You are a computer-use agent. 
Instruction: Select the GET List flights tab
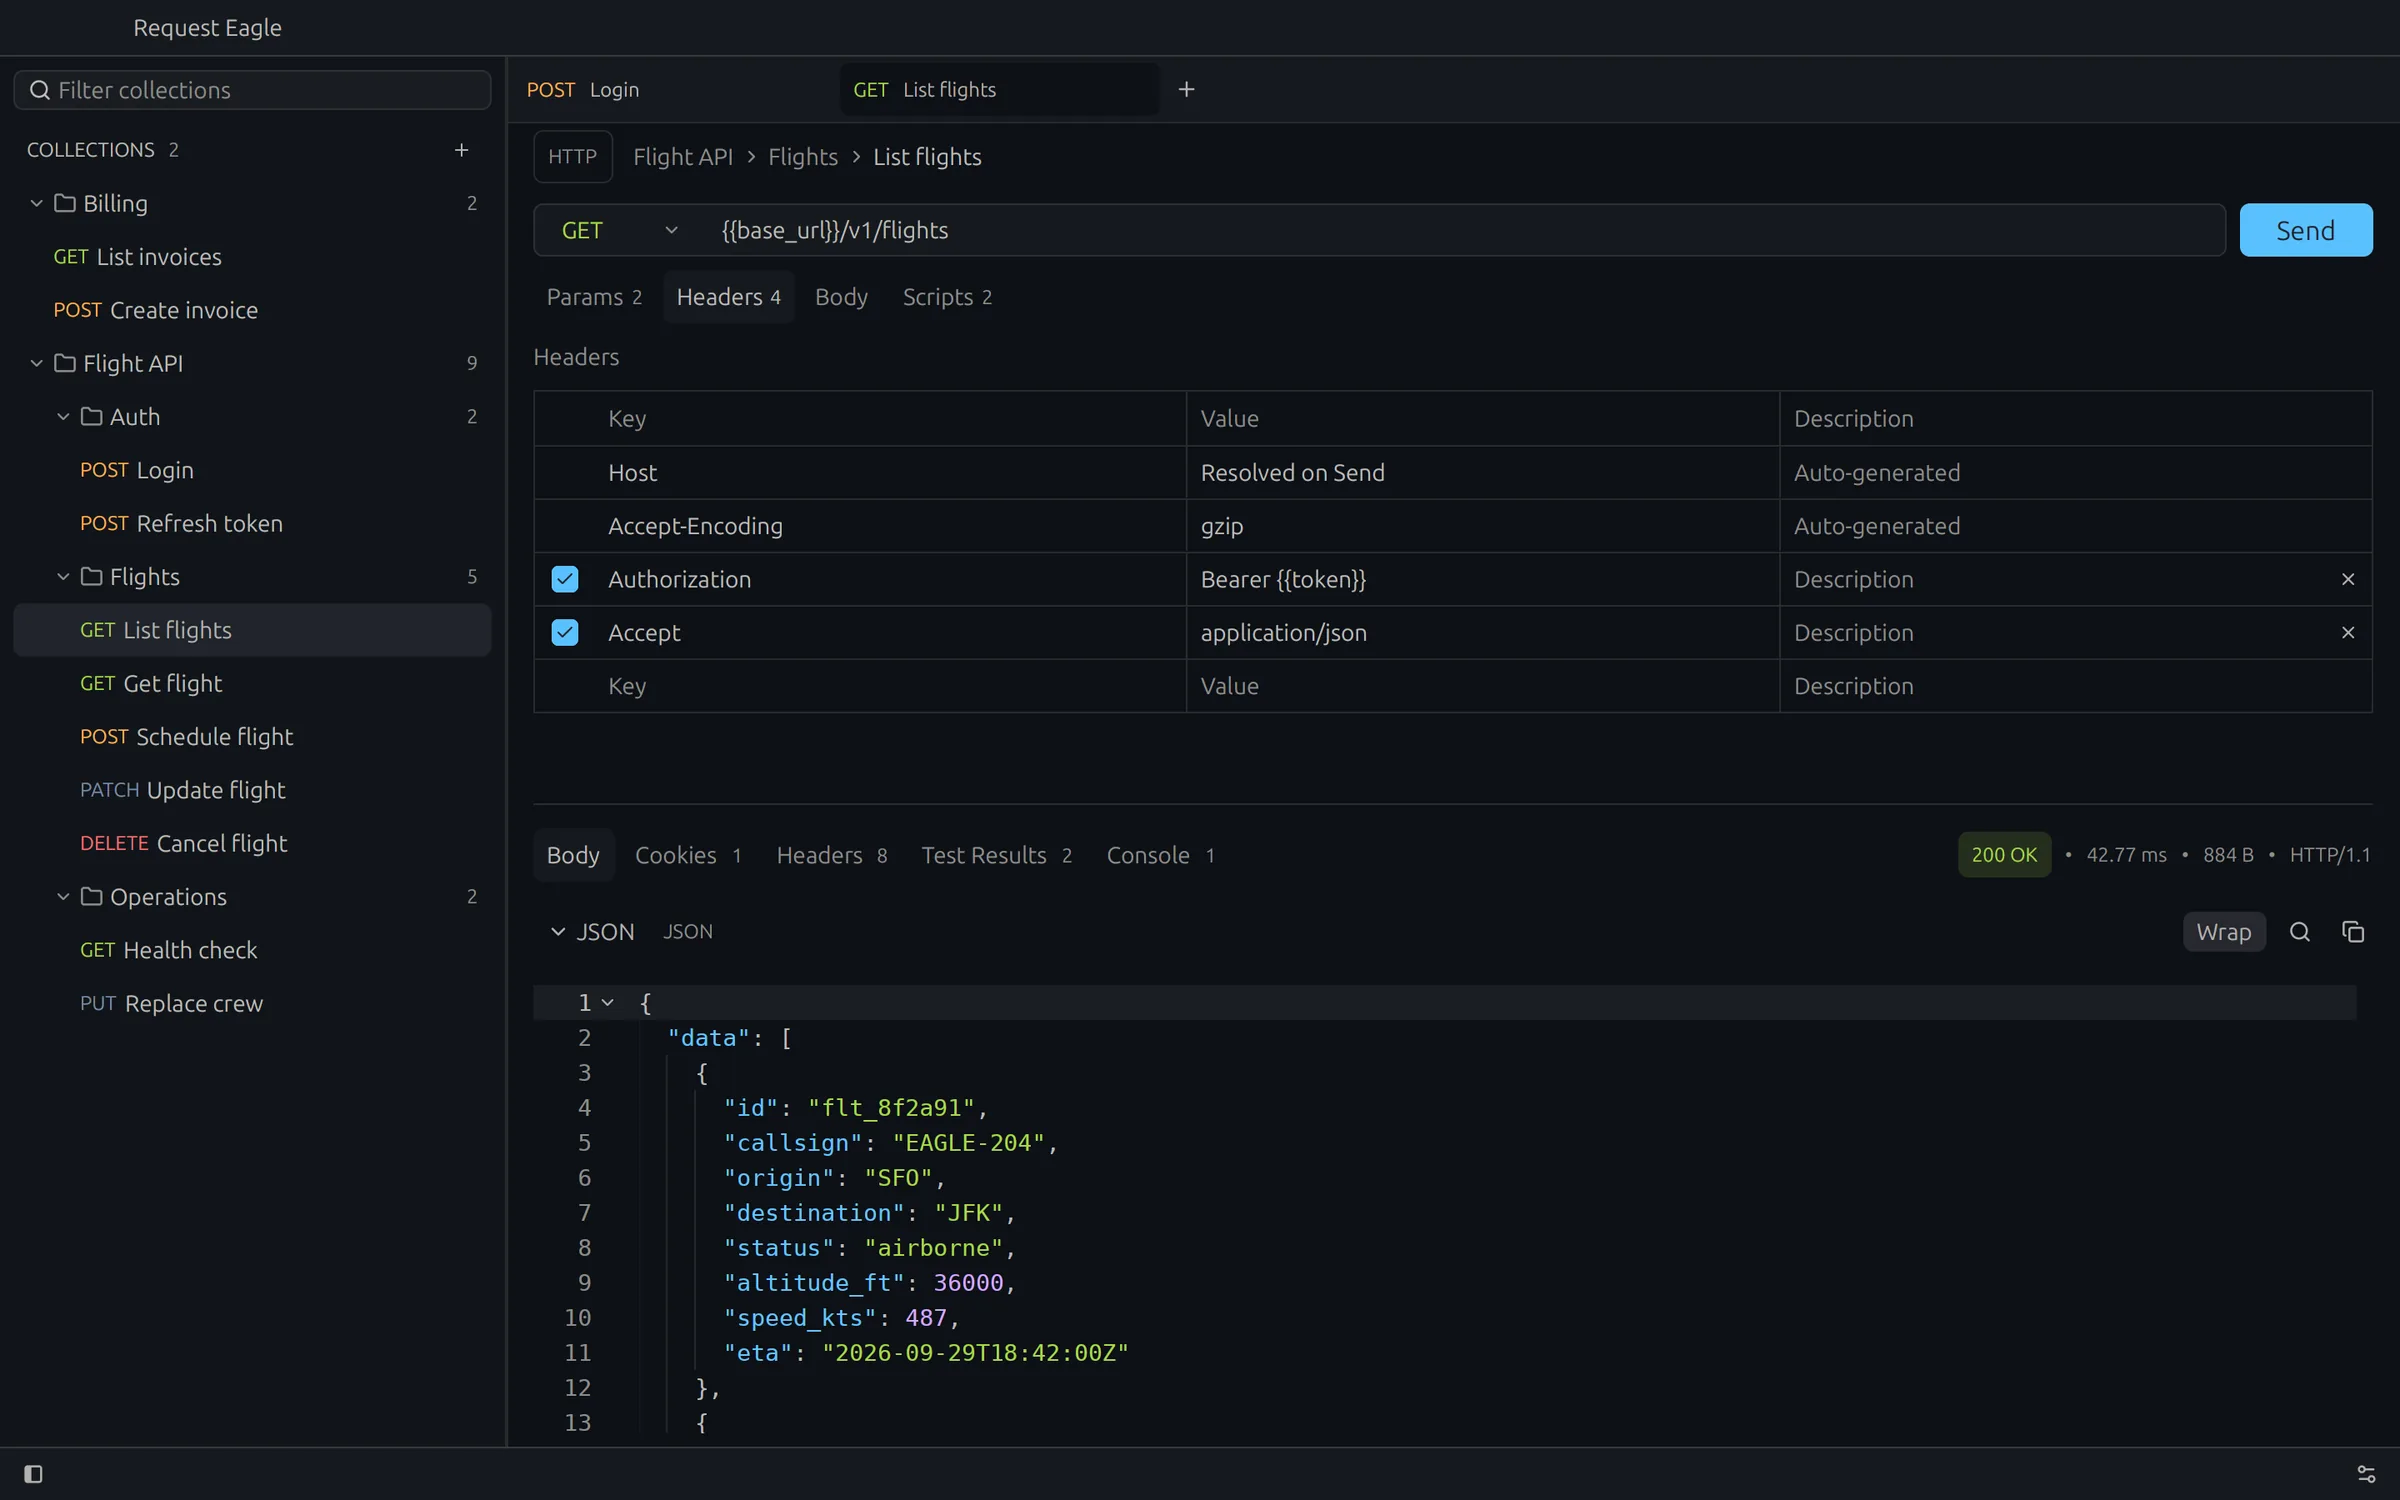coord(1000,90)
